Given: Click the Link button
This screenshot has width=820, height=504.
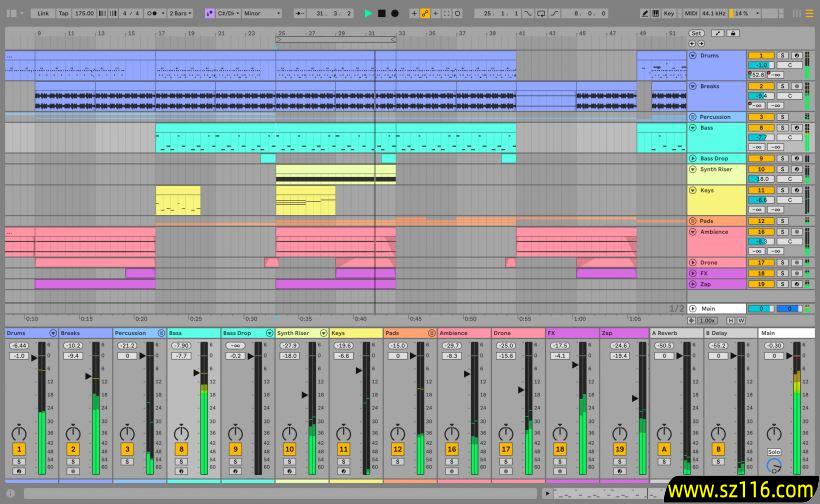Looking at the screenshot, I should pos(43,13).
